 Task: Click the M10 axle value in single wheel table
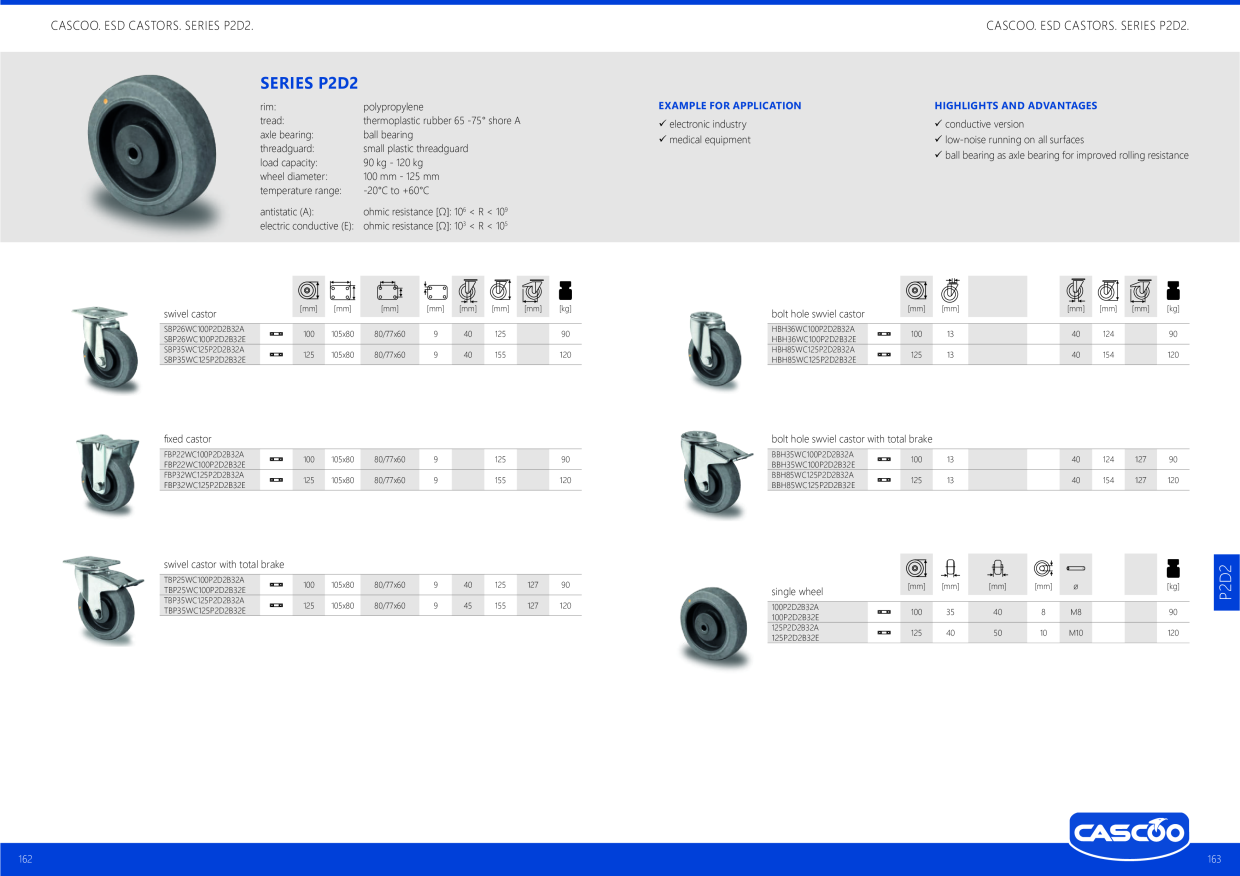[x=1076, y=633]
